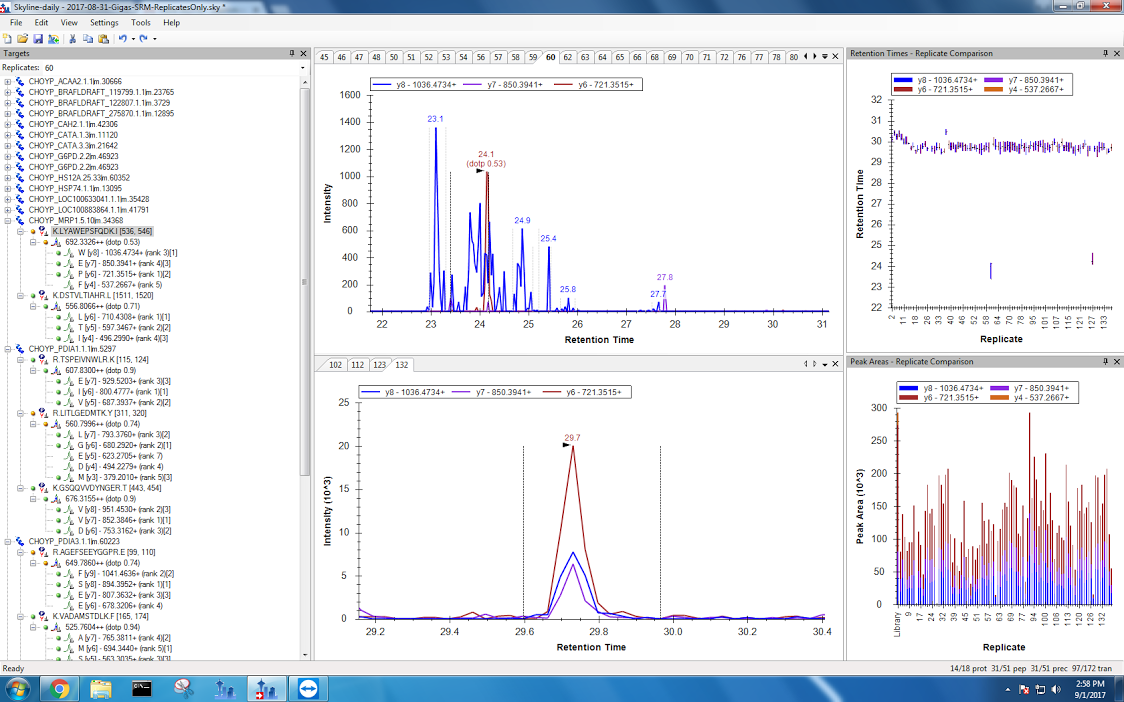This screenshot has height=702, width=1124.
Task: Toggle auto-hide pin on Peak Areas panel
Action: pyautogui.click(x=1106, y=361)
